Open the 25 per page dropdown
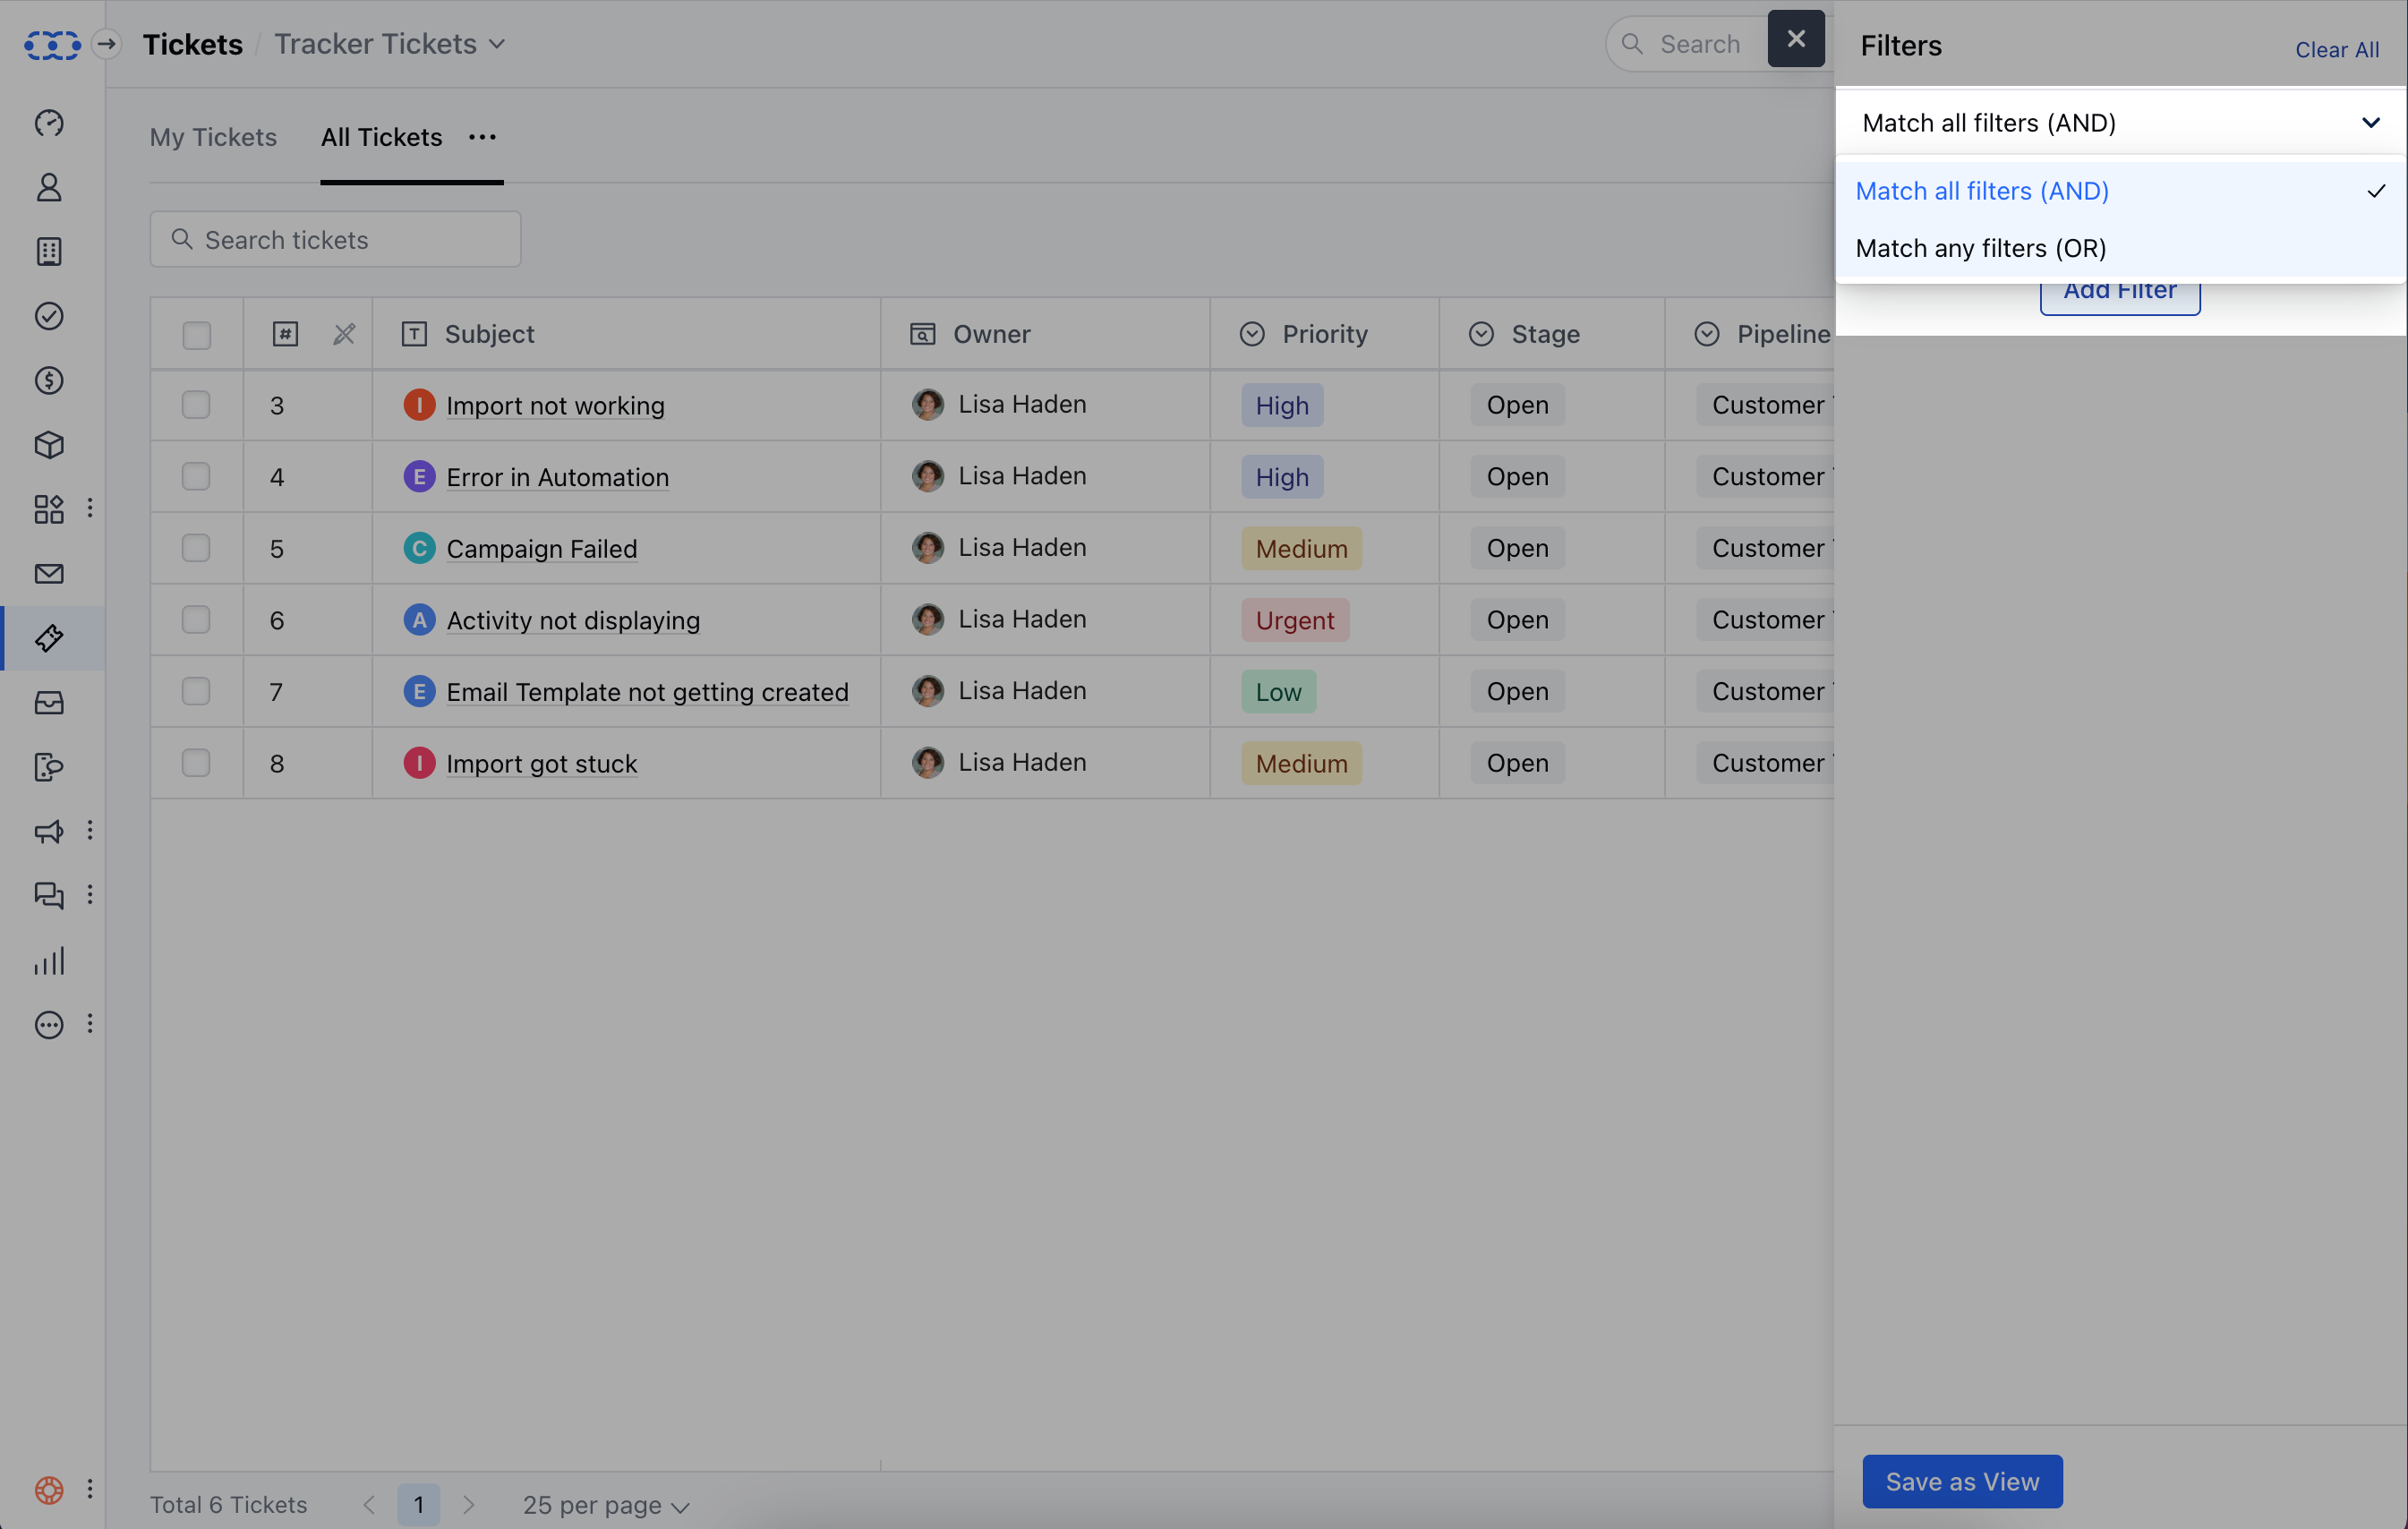 point(606,1505)
